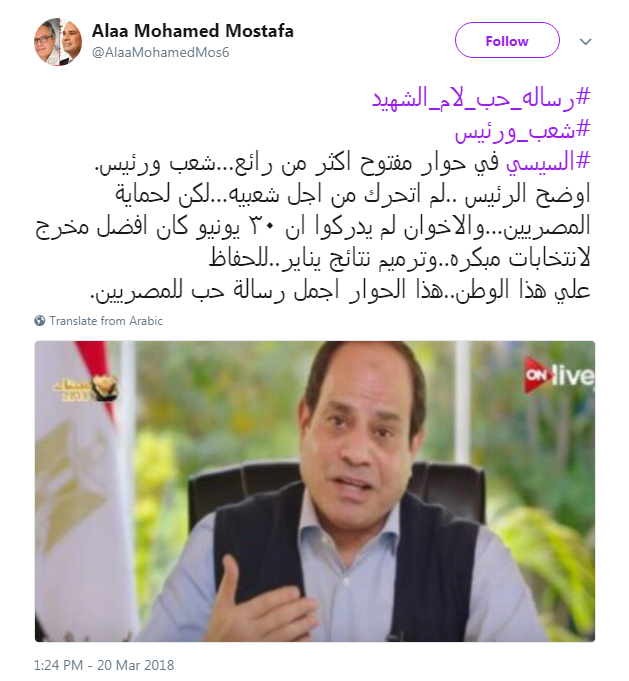This screenshot has width=629, height=681.
Task: Open hashtag شعب_ورئيس
Action: tap(523, 130)
